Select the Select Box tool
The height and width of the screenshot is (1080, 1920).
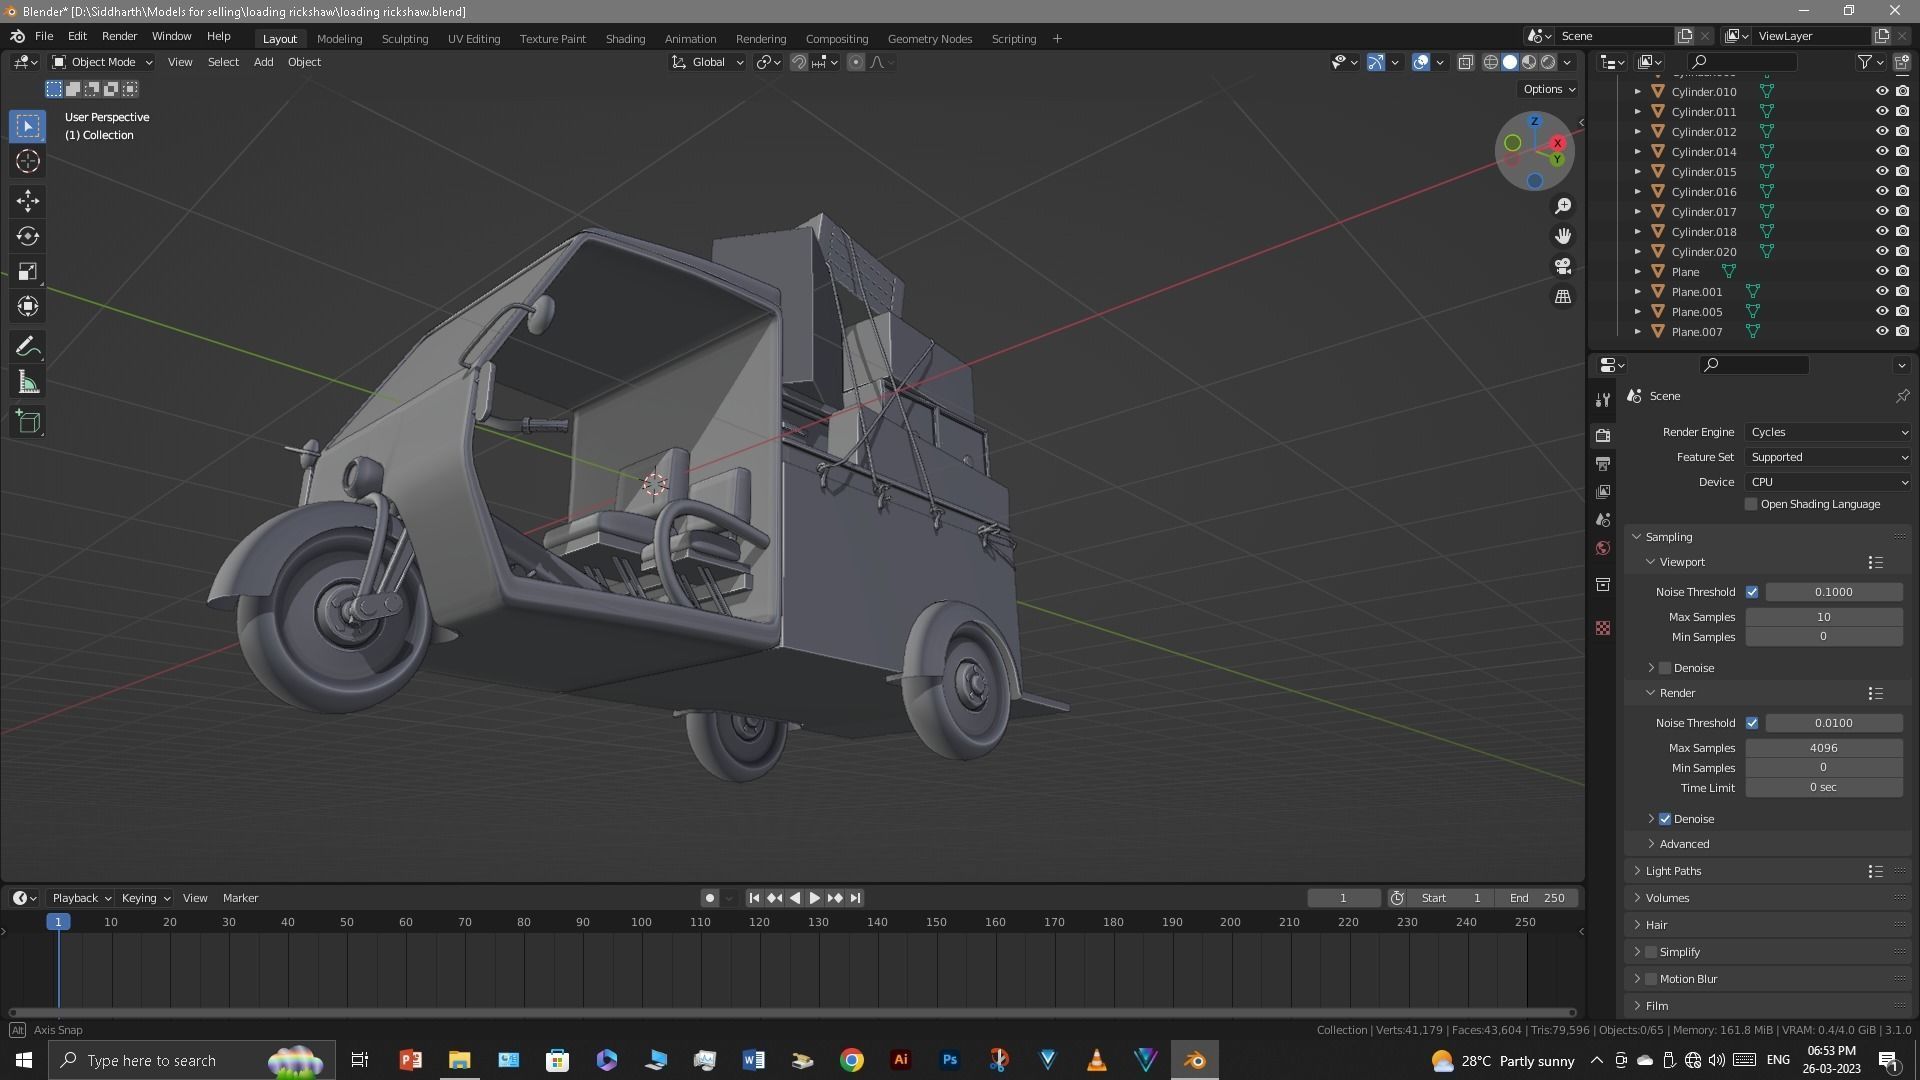click(28, 126)
